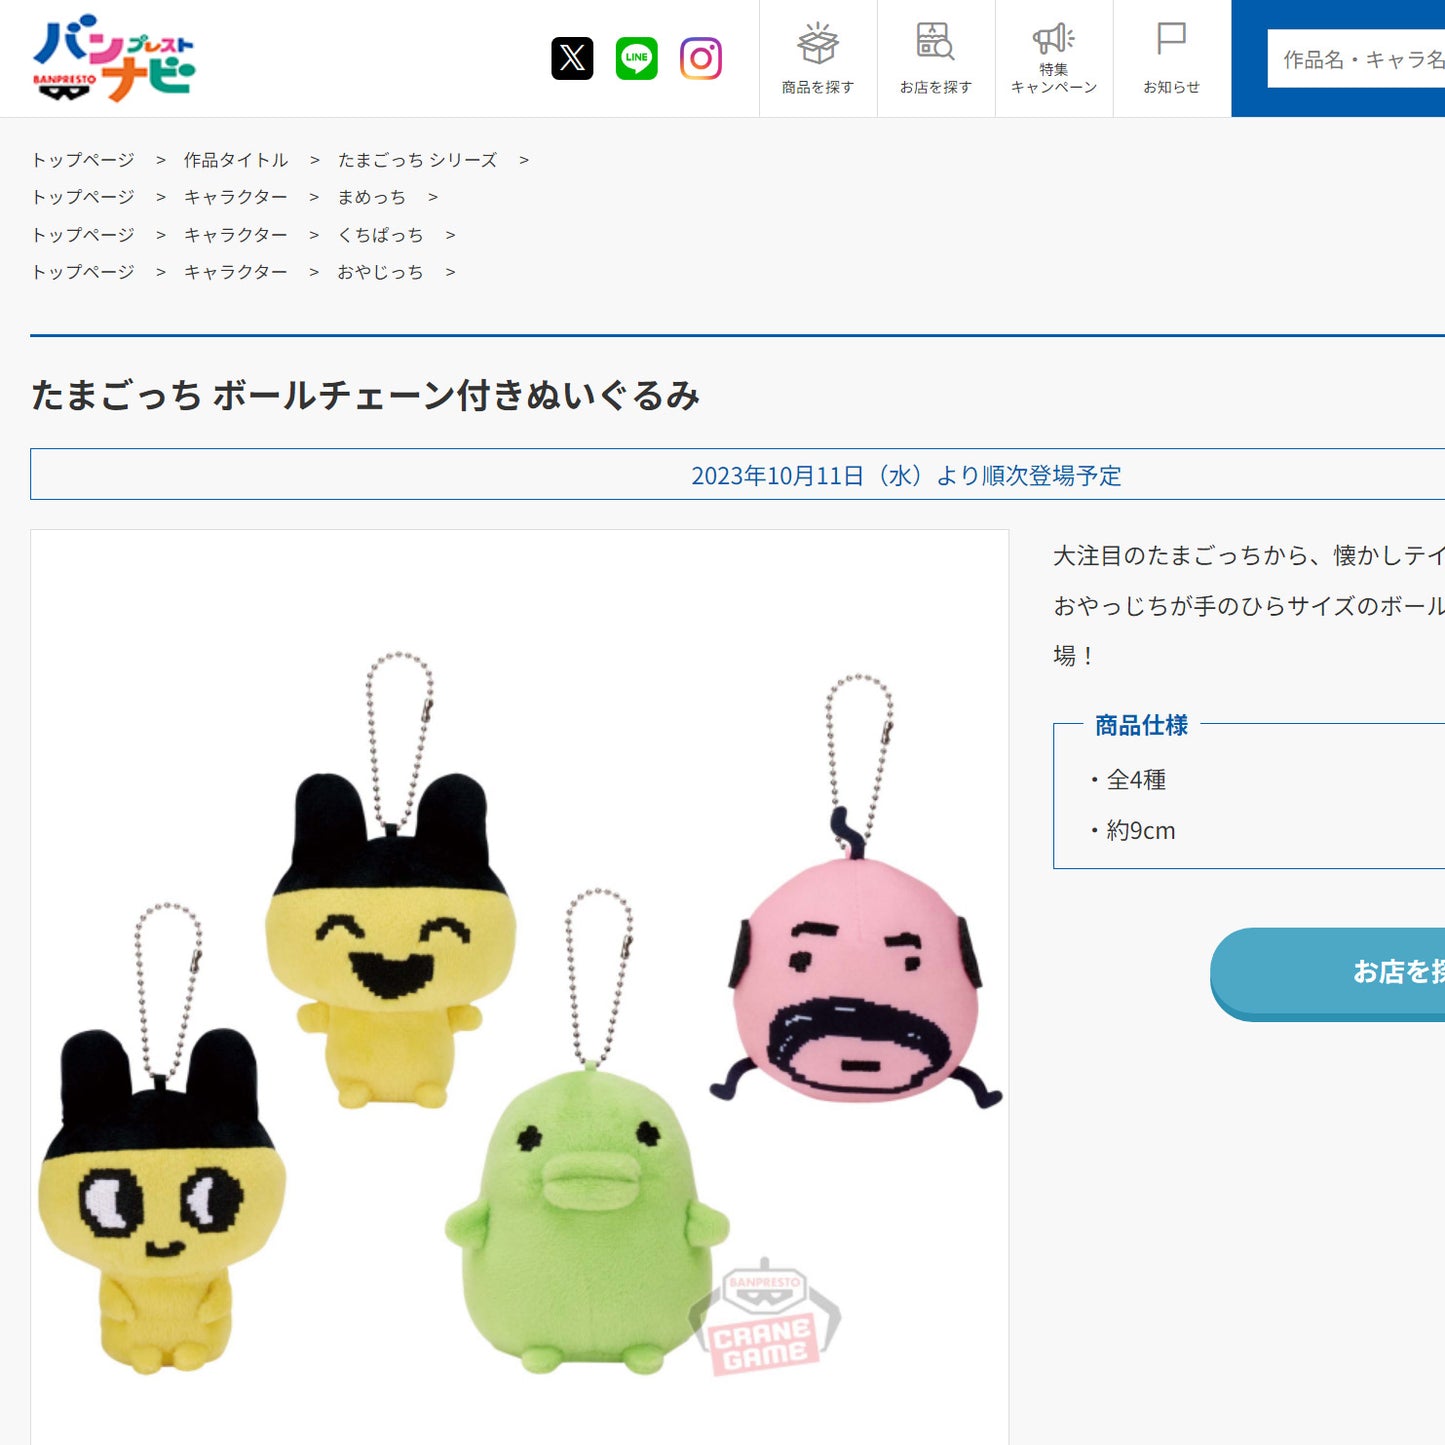This screenshot has width=1445, height=1445.
Task: Open the Instagram icon link
Action: [701, 59]
